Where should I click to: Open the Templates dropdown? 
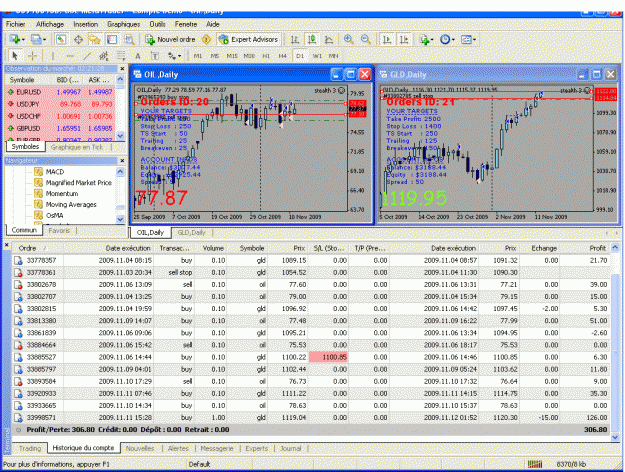(x=468, y=39)
